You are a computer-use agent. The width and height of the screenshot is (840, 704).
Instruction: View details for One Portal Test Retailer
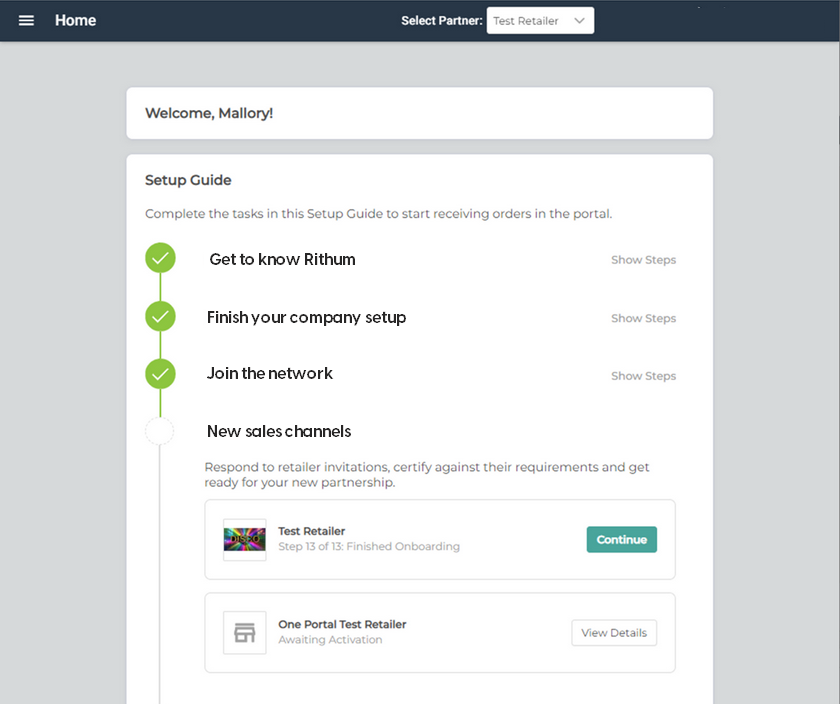(614, 633)
